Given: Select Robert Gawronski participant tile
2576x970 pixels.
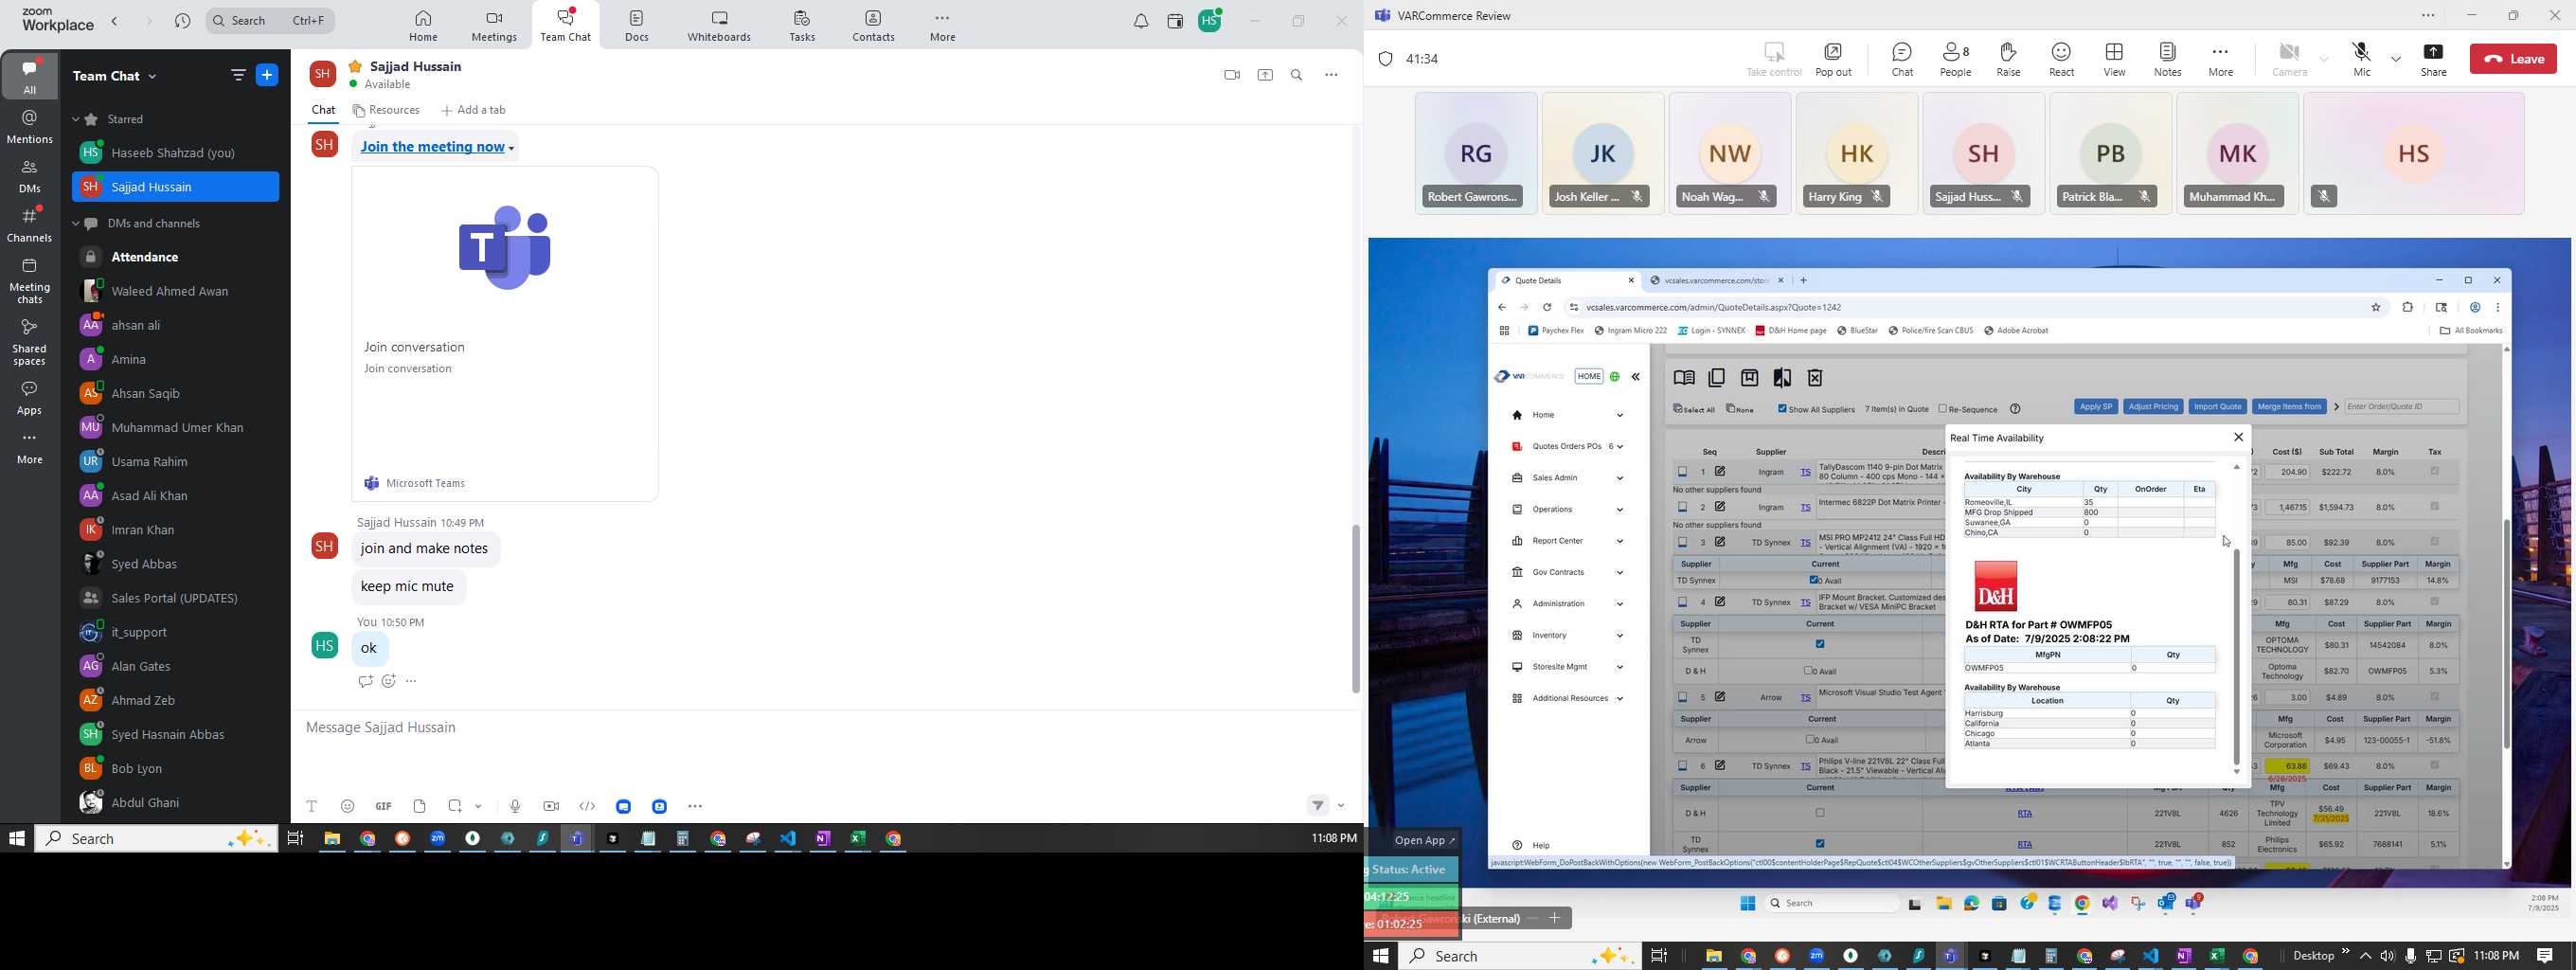Looking at the screenshot, I should pyautogui.click(x=1475, y=153).
